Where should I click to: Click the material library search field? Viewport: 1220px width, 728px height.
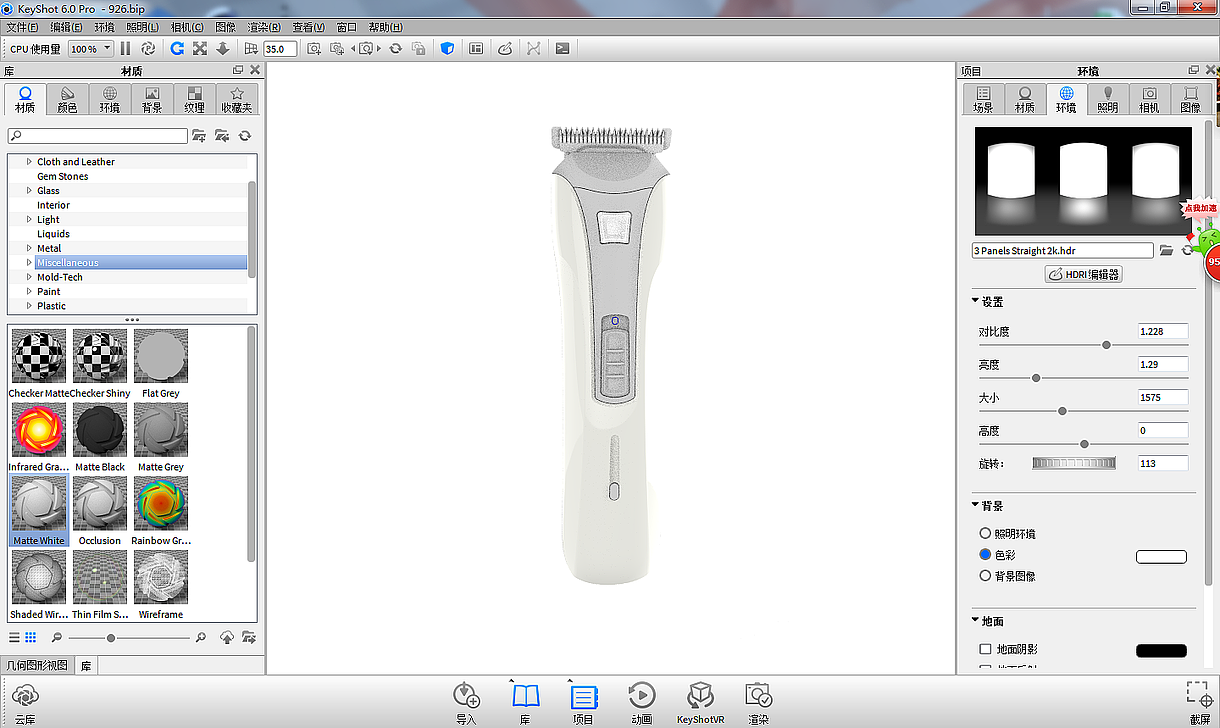[98, 136]
